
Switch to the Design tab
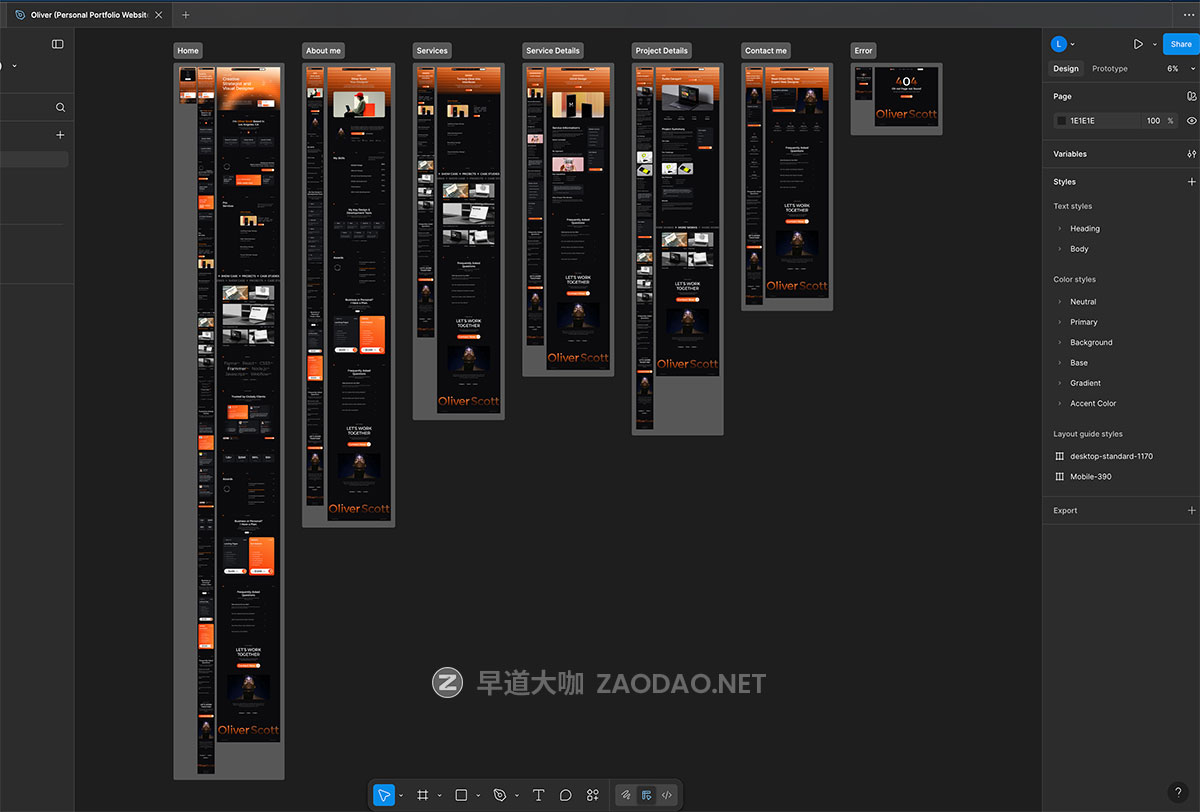click(x=1066, y=69)
